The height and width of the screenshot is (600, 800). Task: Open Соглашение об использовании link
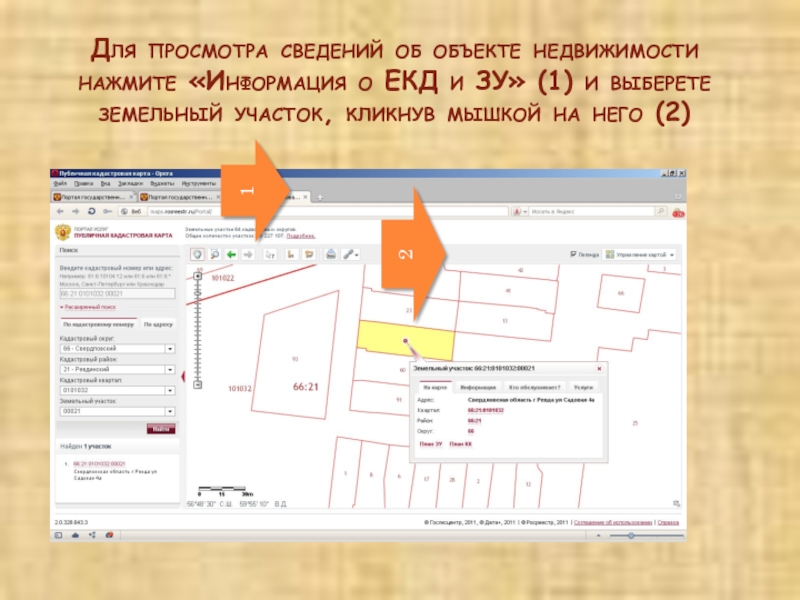pos(613,522)
